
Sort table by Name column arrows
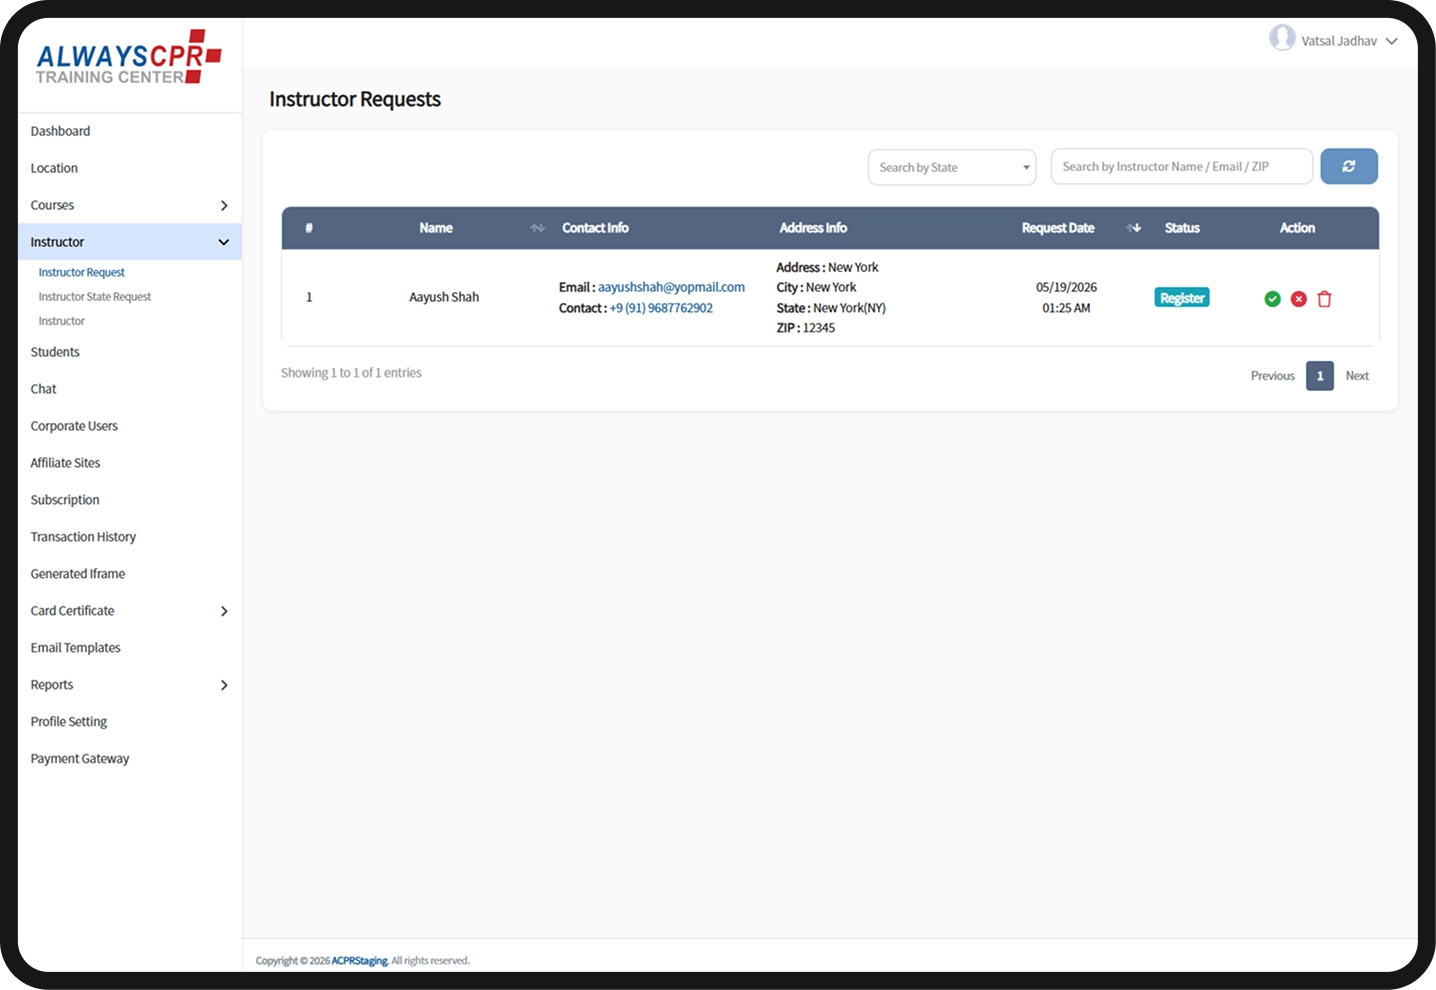[x=537, y=228]
